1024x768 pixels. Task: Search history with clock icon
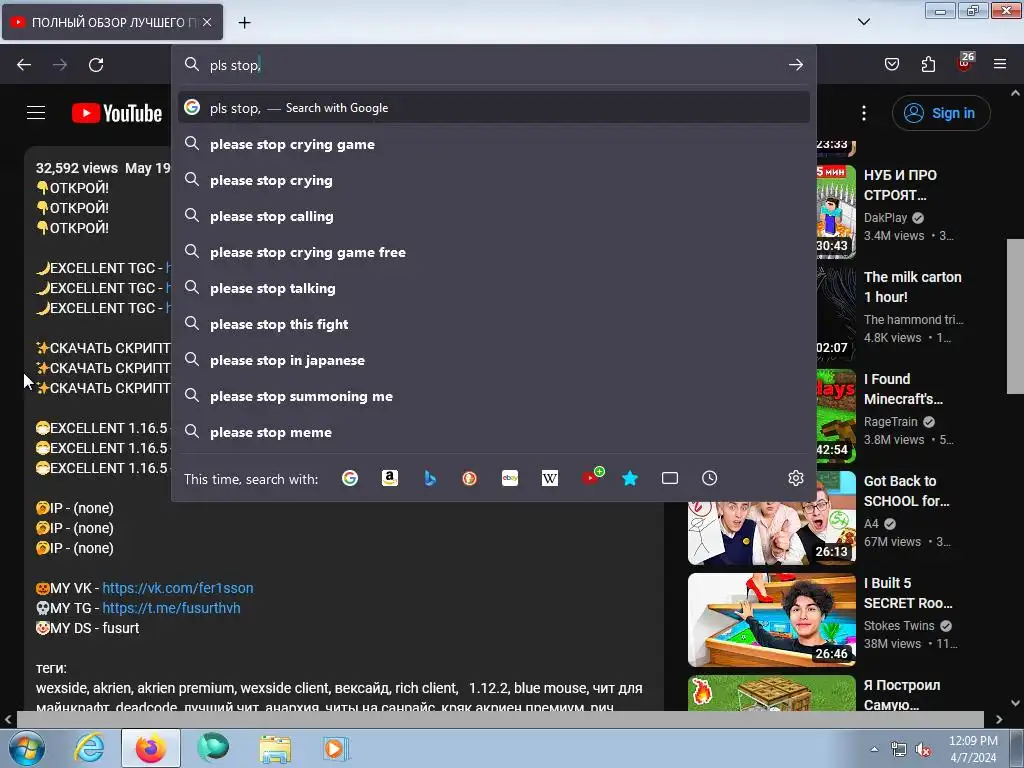[x=709, y=478]
